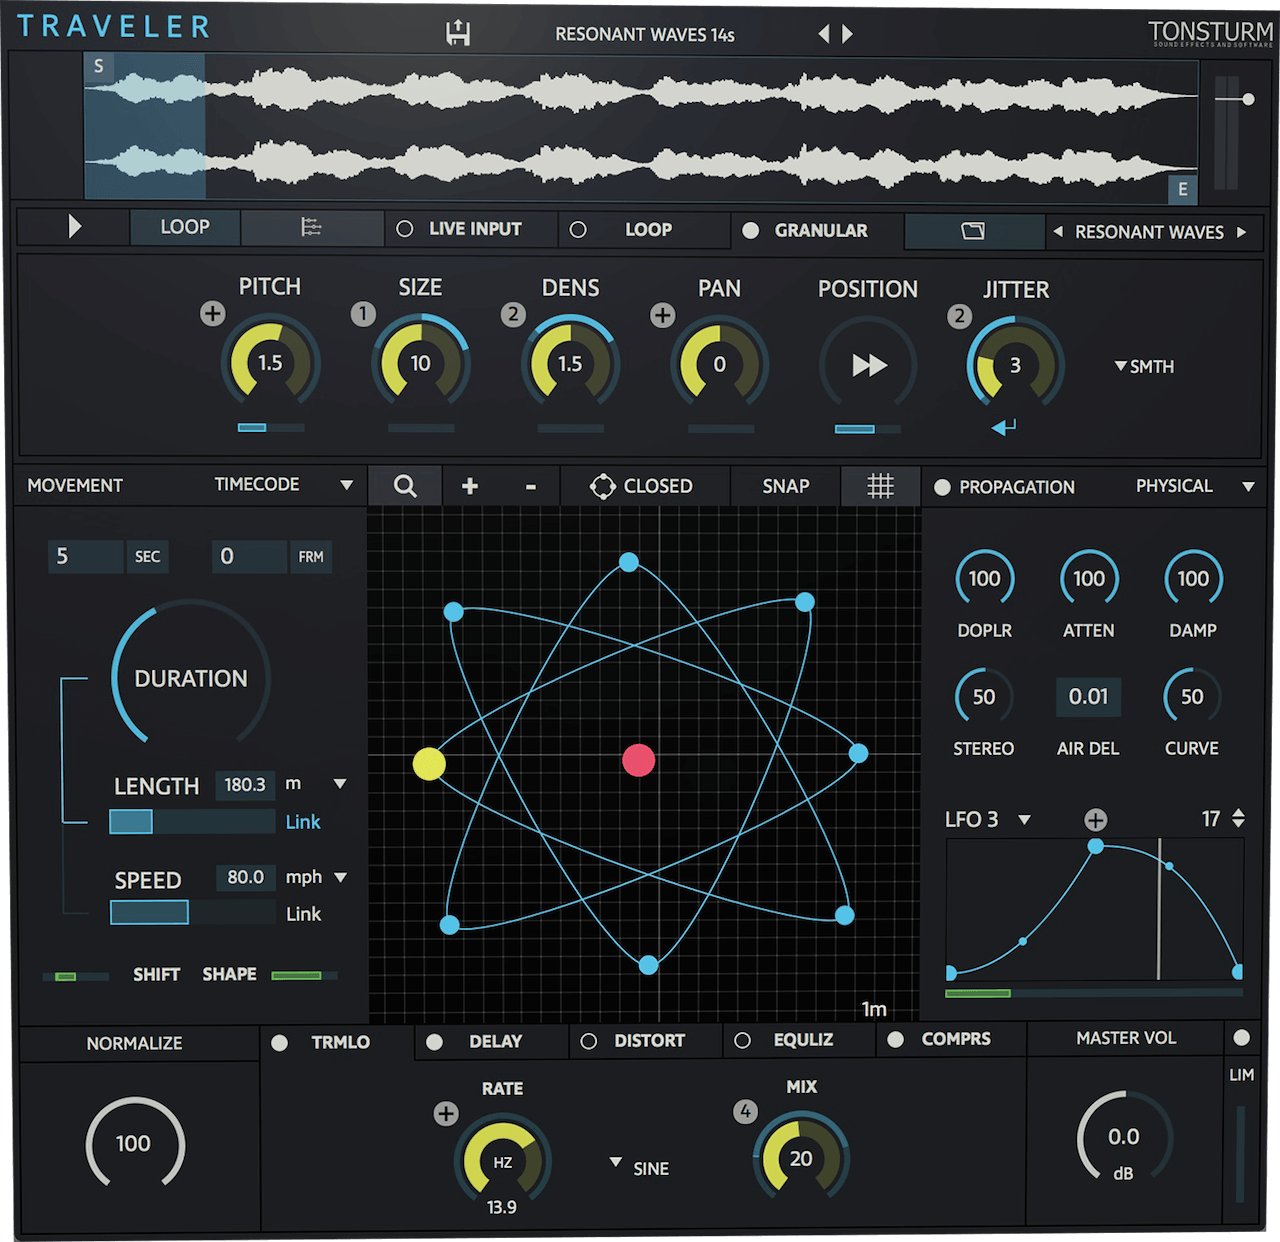Image resolution: width=1280 pixels, height=1242 pixels.
Task: Click the FRM field showing 0
Action: [x=249, y=556]
